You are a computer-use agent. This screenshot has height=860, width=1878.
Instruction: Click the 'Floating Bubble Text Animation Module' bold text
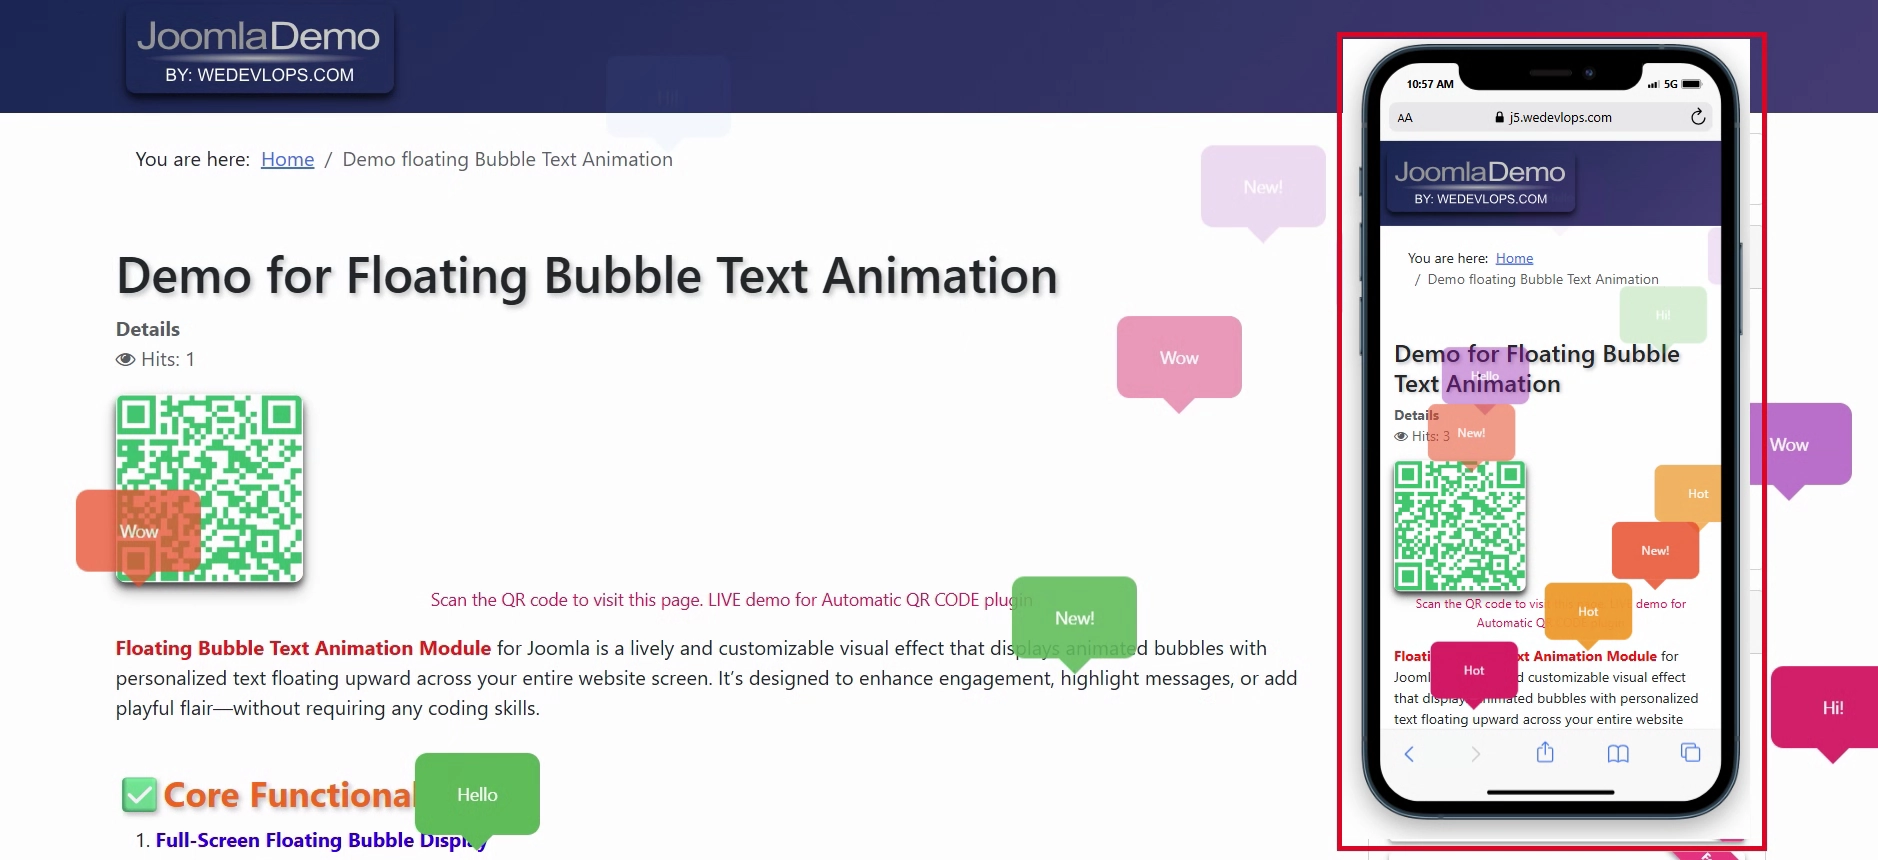(303, 648)
